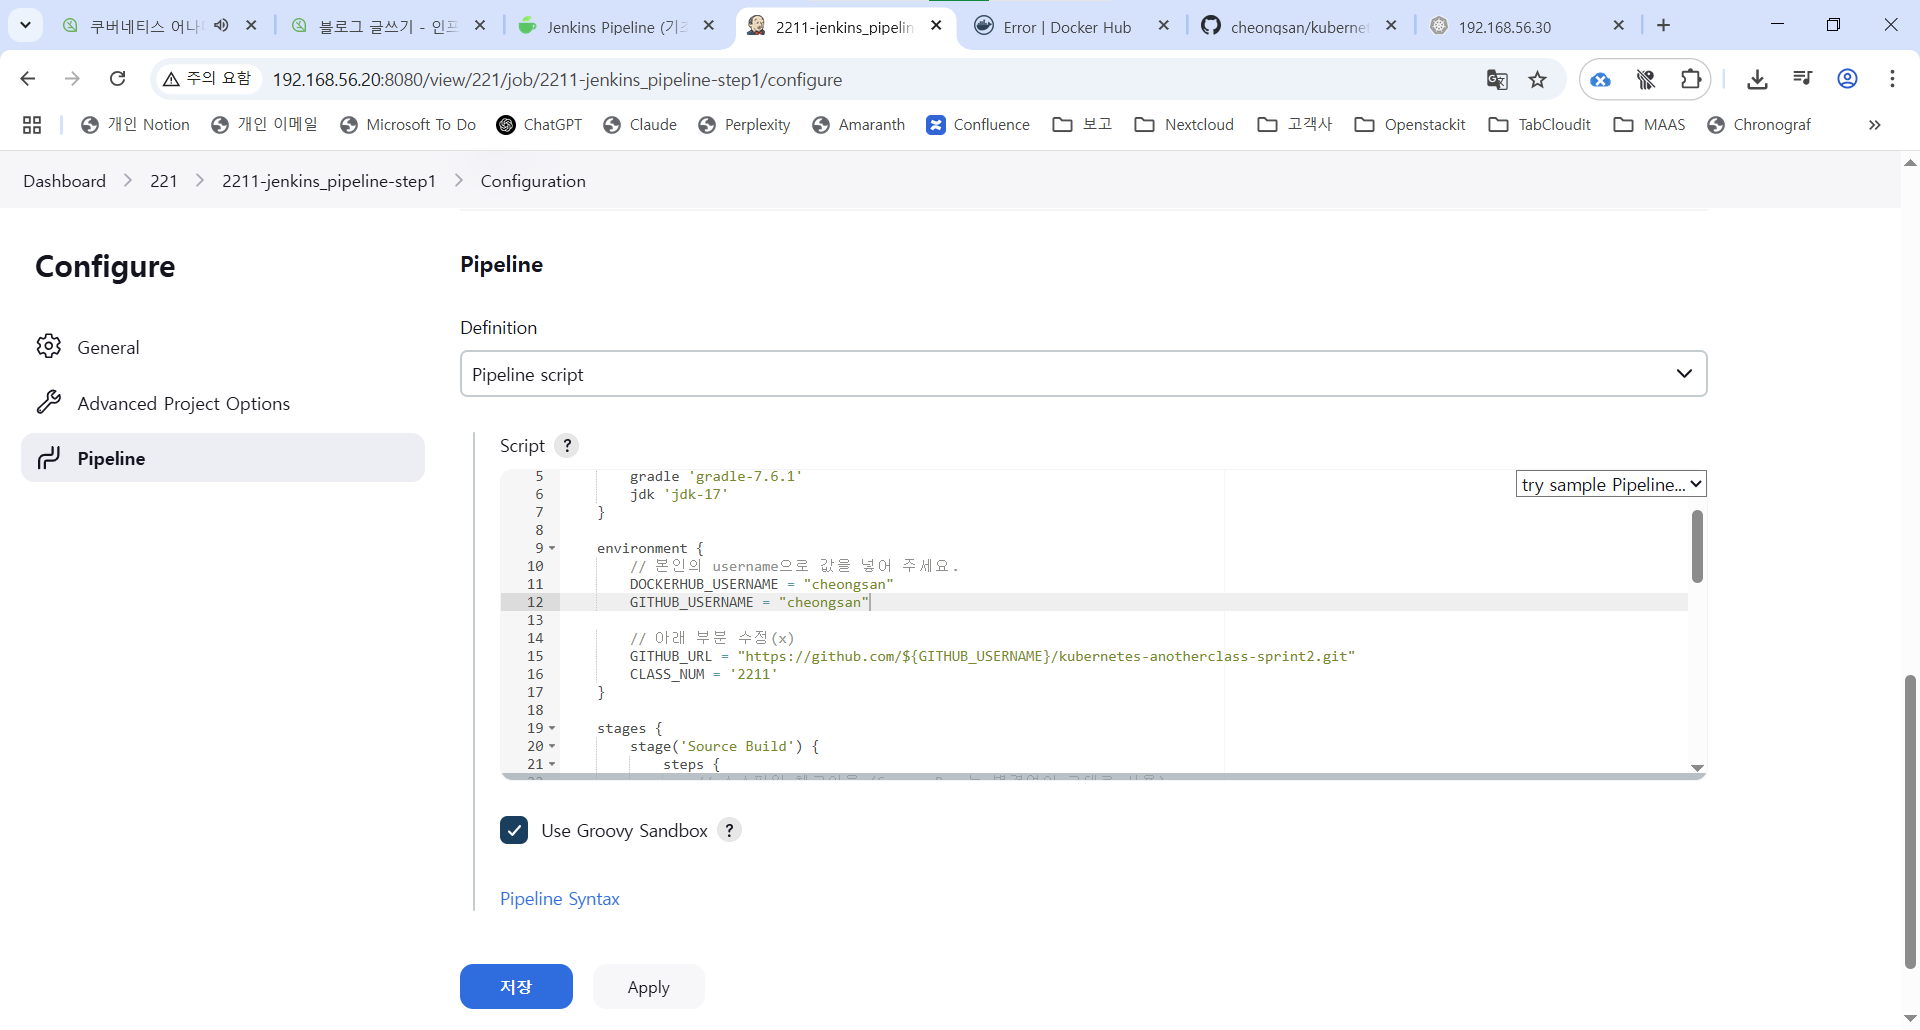This screenshot has width=1920, height=1030.
Task: Open the Pipeline Syntax link
Action: [x=559, y=899]
